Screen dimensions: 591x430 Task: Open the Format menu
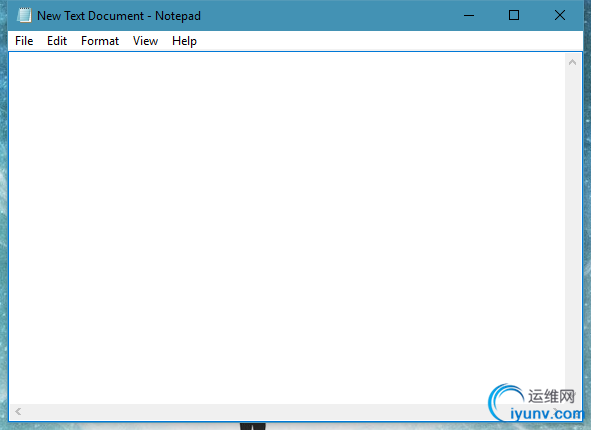coord(100,41)
